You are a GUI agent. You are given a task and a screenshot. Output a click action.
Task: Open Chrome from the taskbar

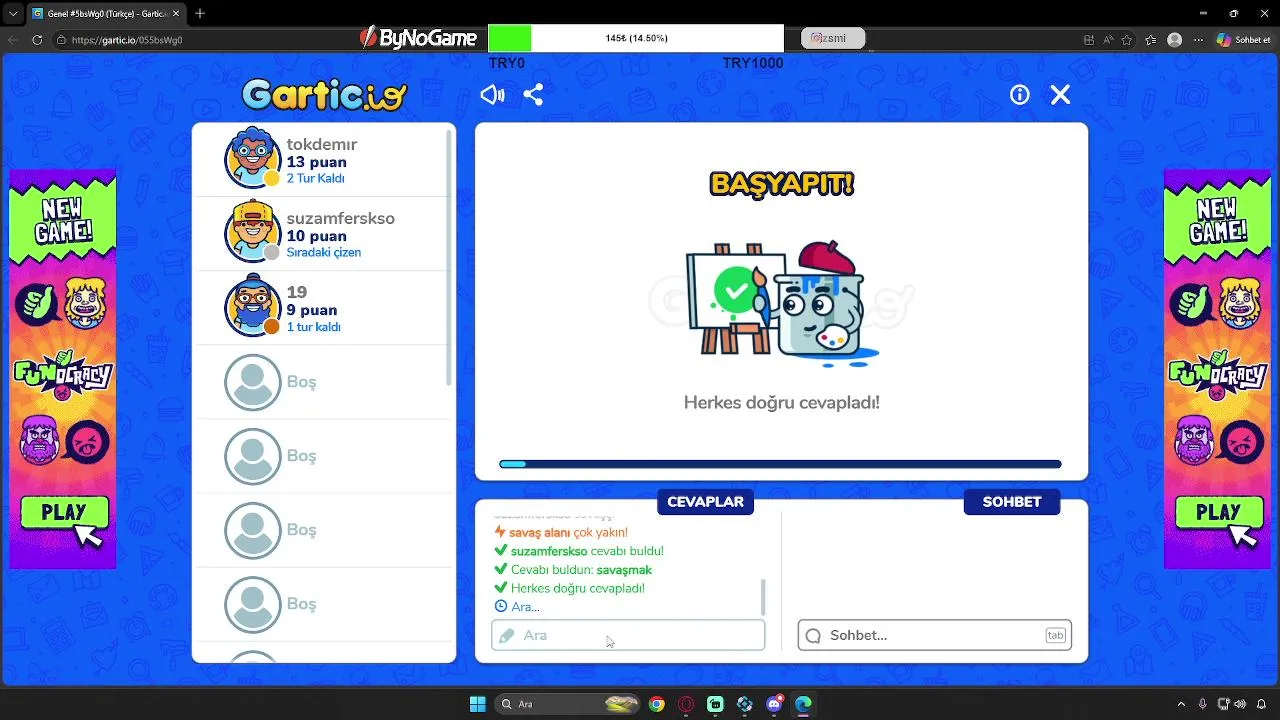tap(656, 704)
